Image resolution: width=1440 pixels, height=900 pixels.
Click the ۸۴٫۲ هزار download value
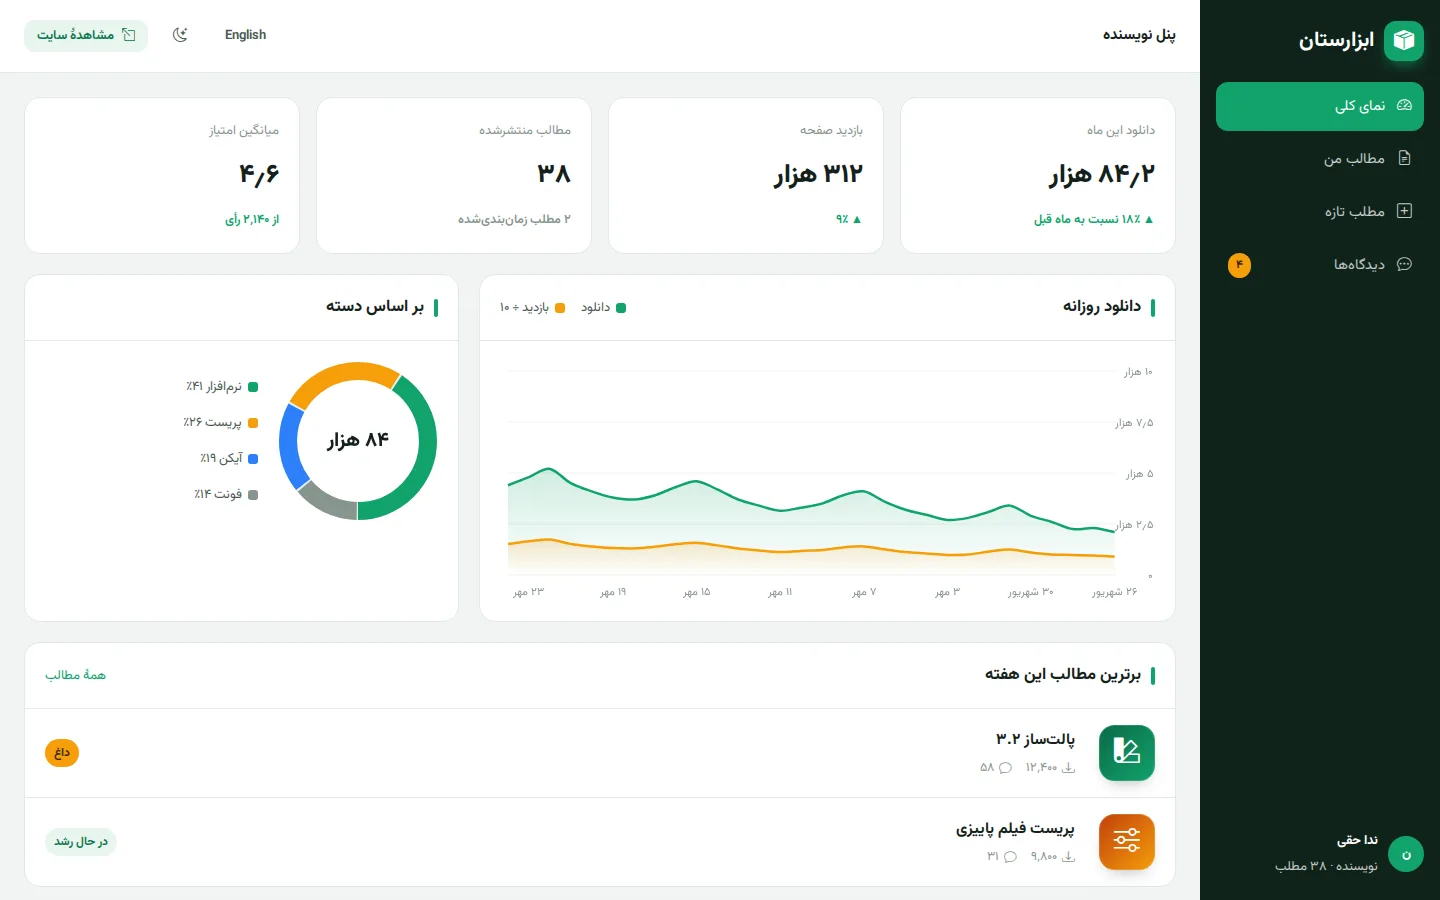pyautogui.click(x=1102, y=175)
